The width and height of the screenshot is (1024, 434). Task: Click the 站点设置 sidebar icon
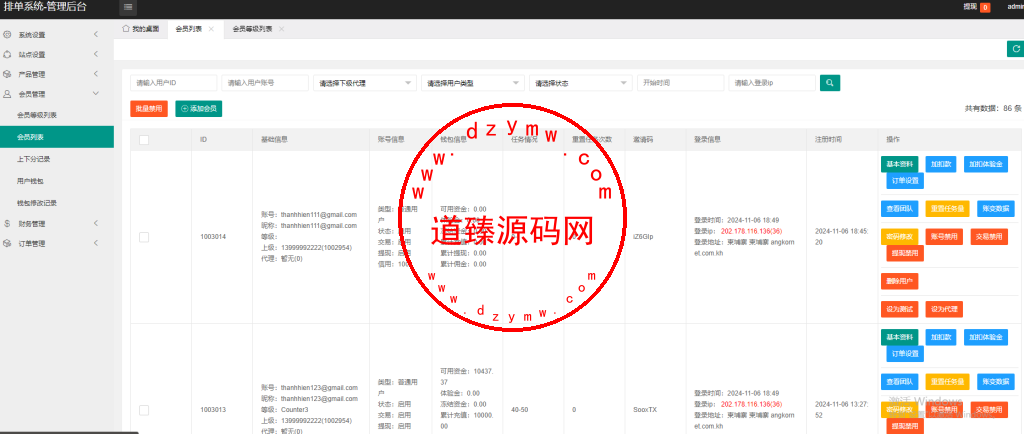7,54
